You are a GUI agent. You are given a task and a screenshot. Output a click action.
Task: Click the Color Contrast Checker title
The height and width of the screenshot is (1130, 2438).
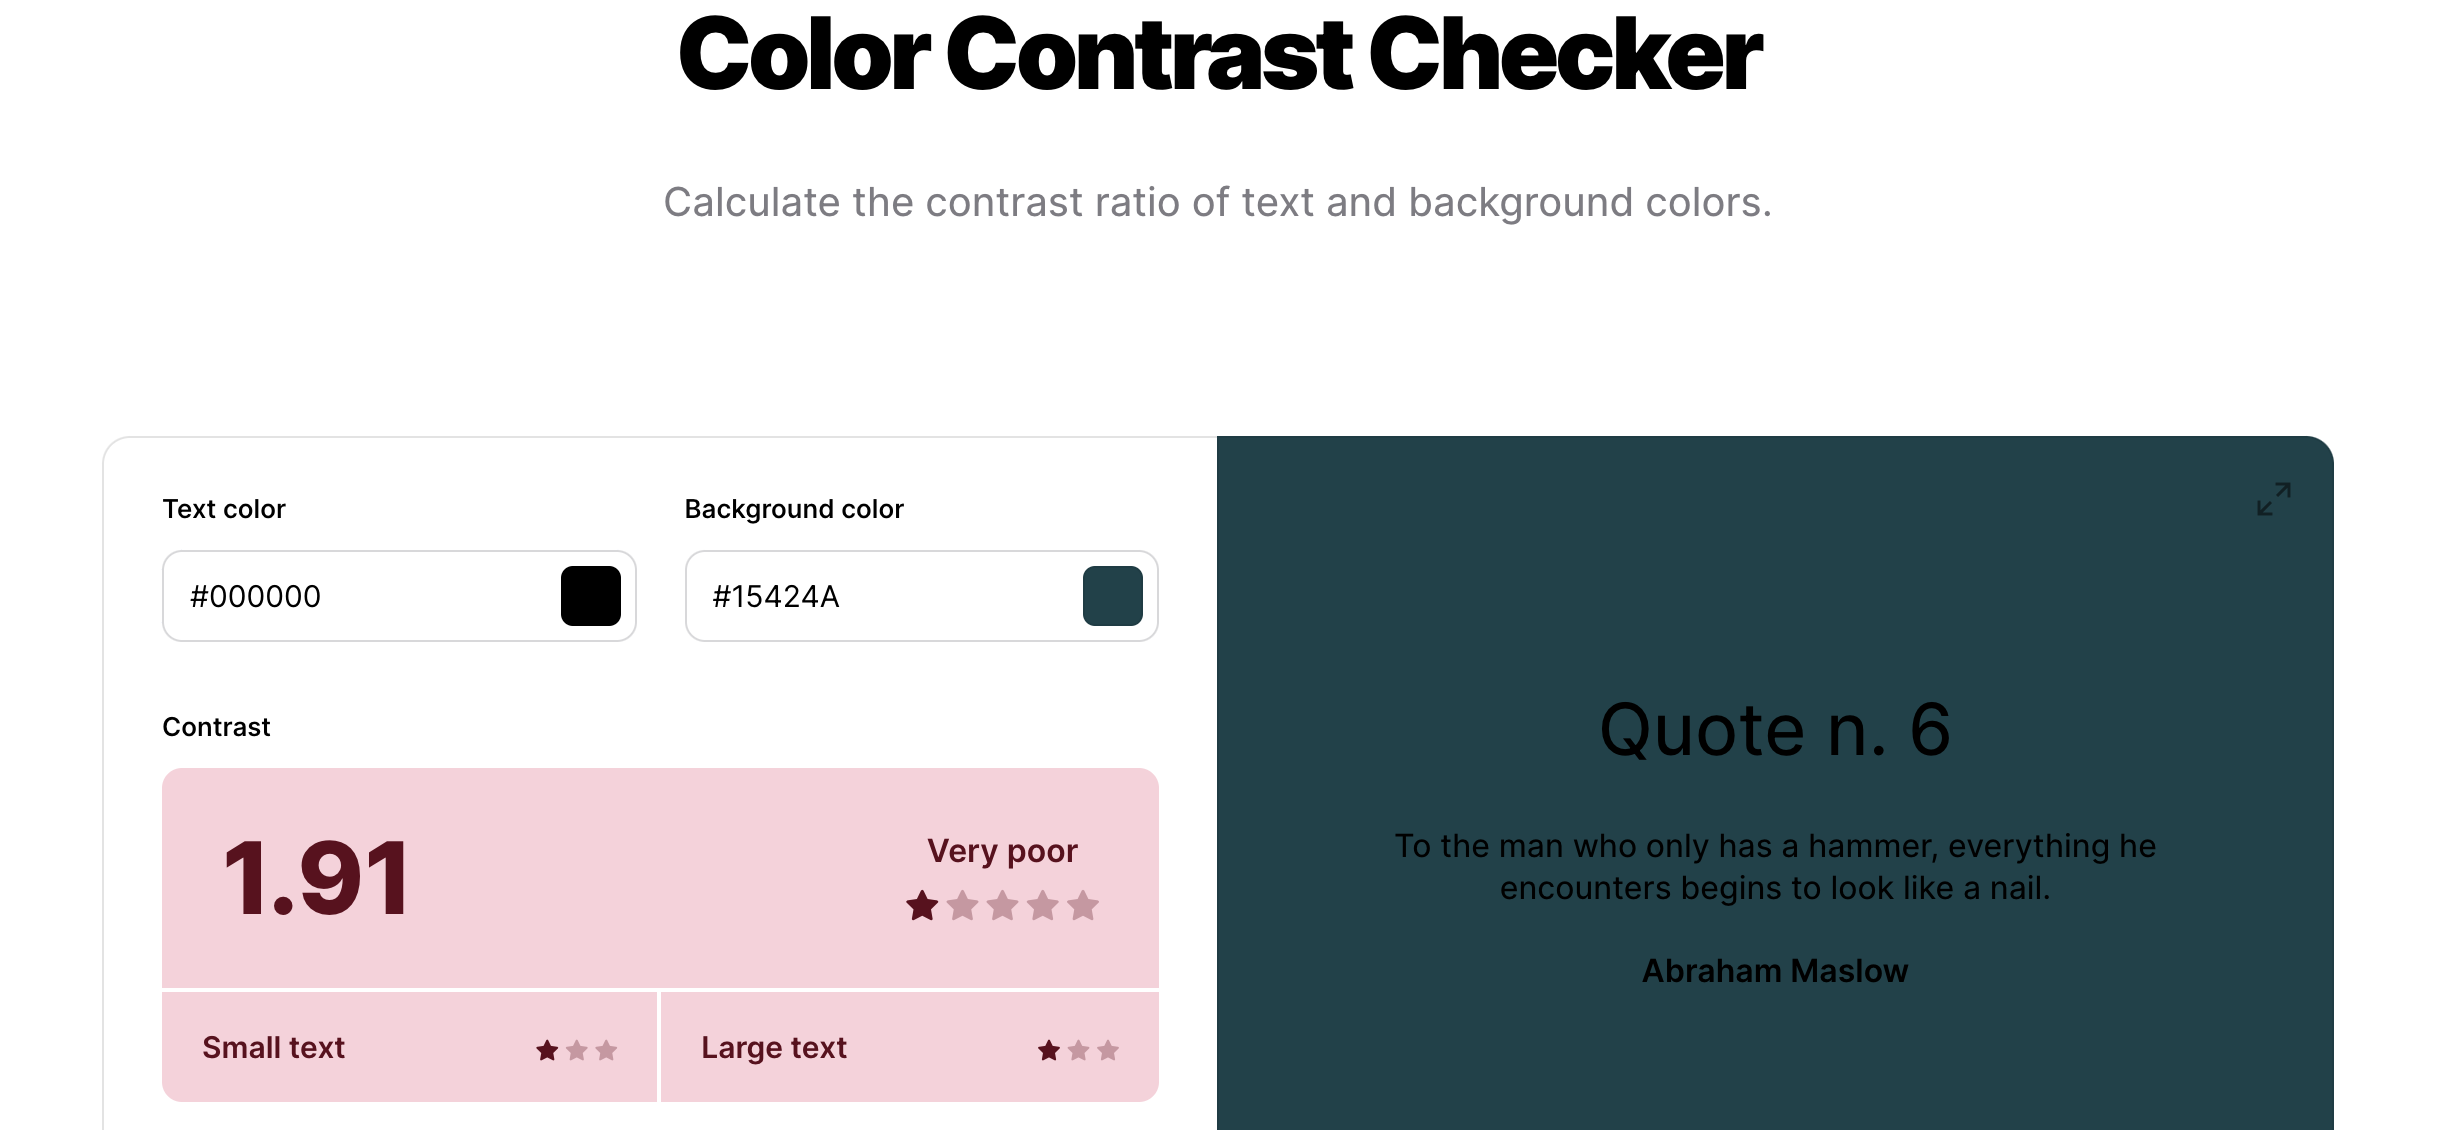(1219, 54)
